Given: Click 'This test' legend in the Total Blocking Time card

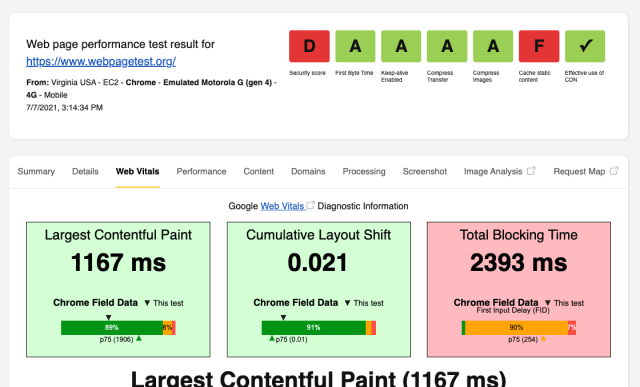Looking at the screenshot, I should click(x=569, y=303).
